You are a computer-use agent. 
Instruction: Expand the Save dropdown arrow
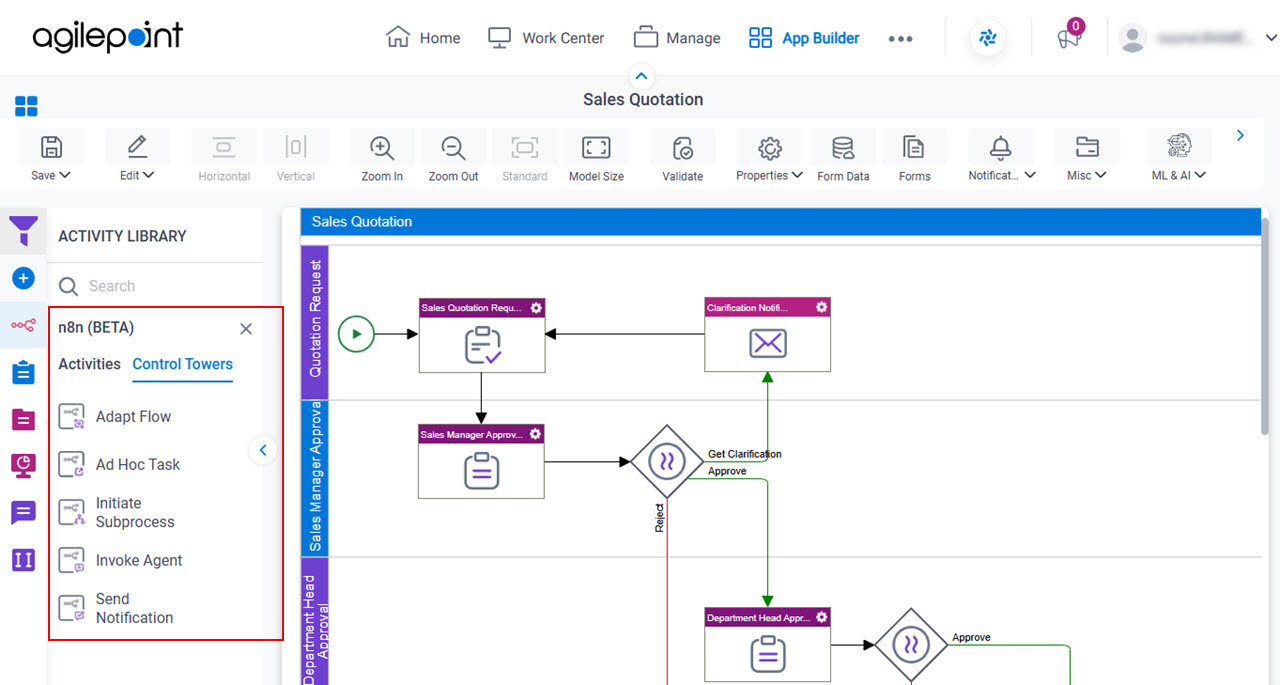pos(65,175)
